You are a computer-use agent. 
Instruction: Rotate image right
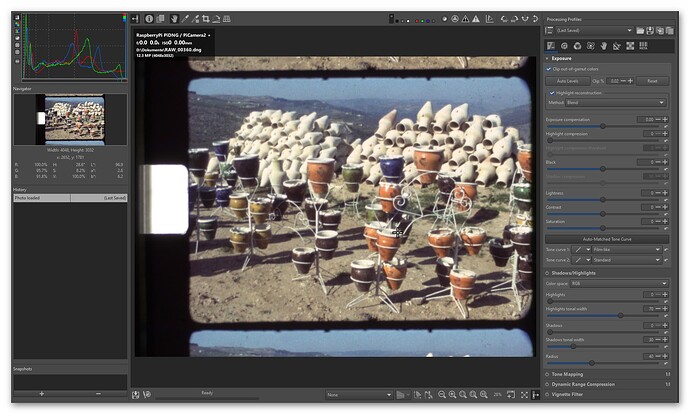click(x=514, y=19)
